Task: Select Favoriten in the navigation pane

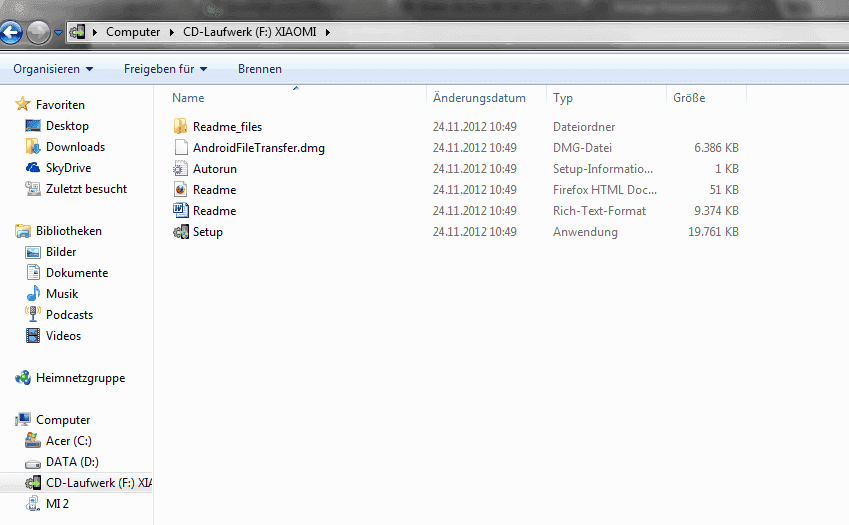Action: tap(60, 104)
